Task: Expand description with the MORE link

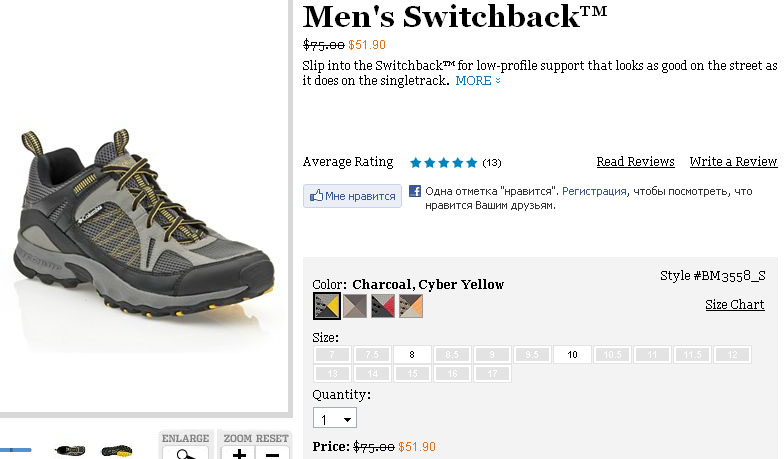Action: (478, 81)
